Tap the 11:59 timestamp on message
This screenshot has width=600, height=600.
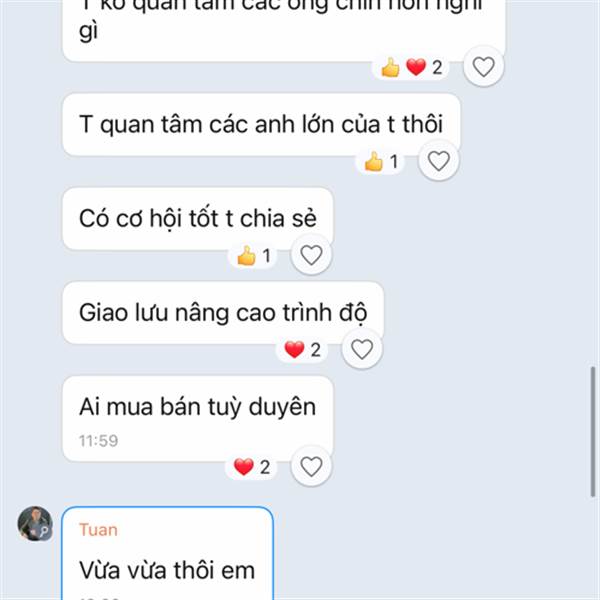pyautogui.click(x=98, y=441)
